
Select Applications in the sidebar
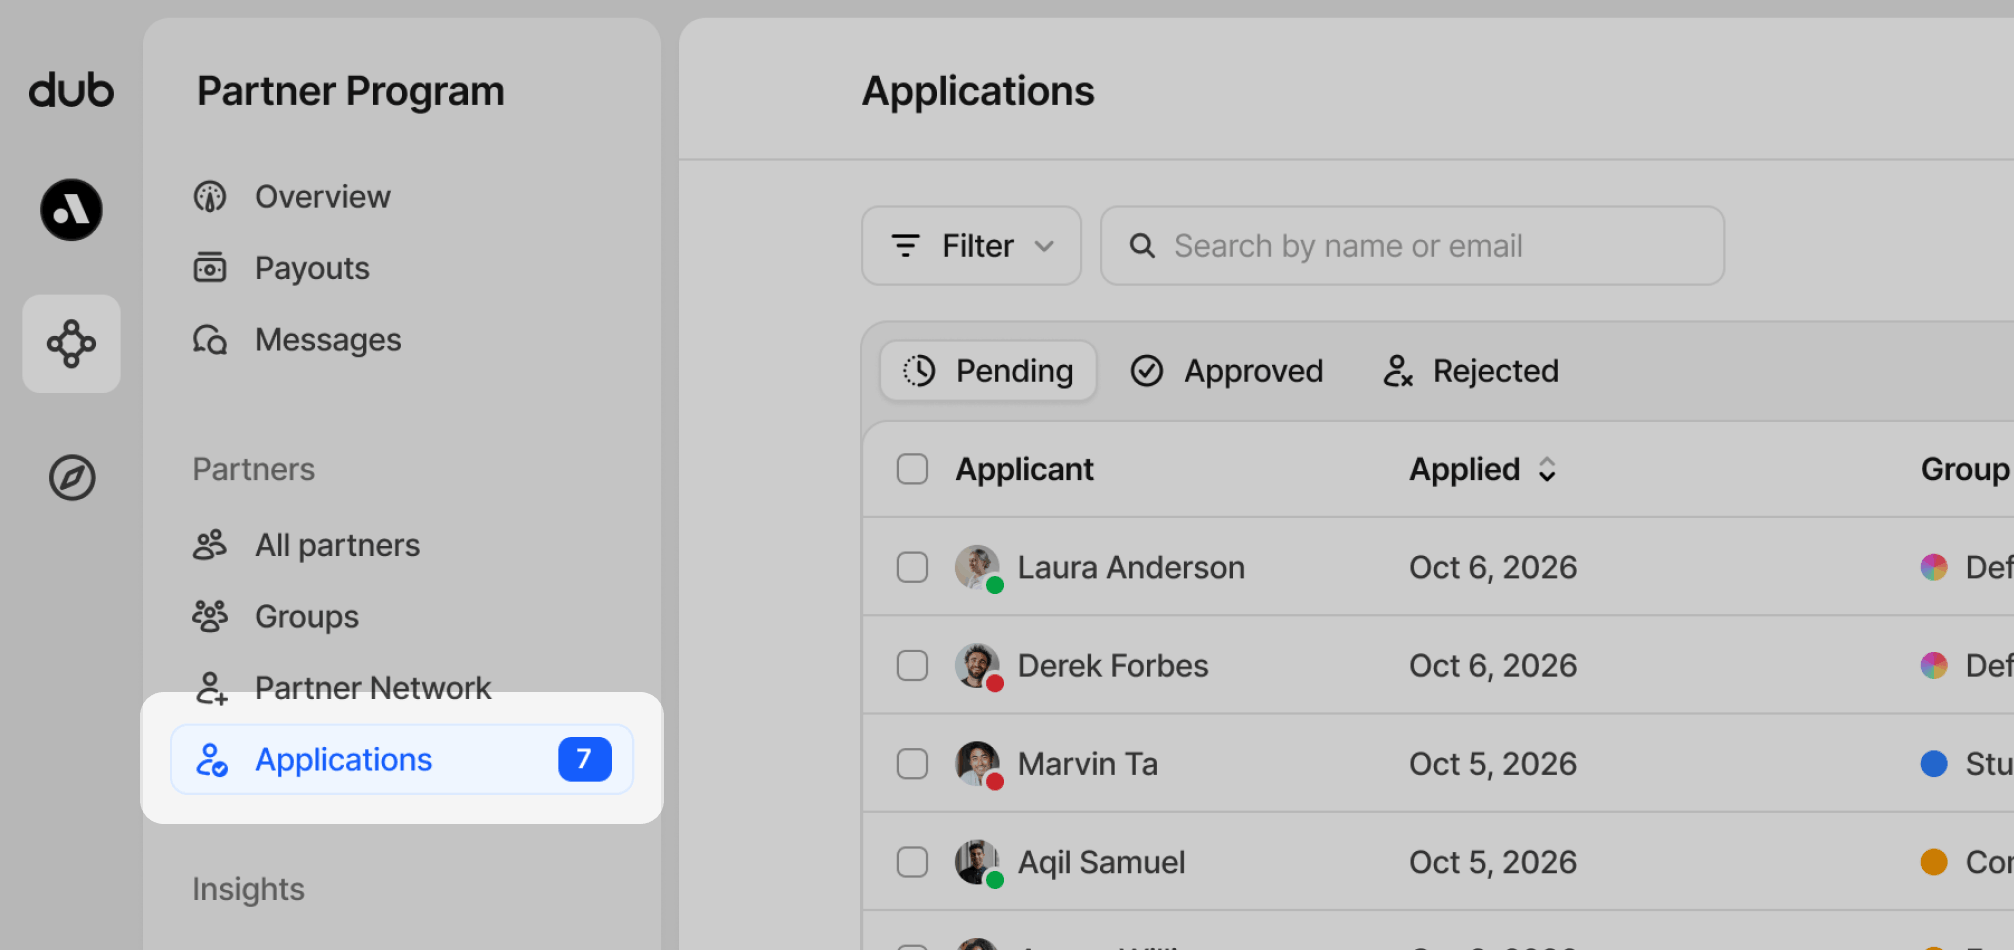click(x=402, y=760)
